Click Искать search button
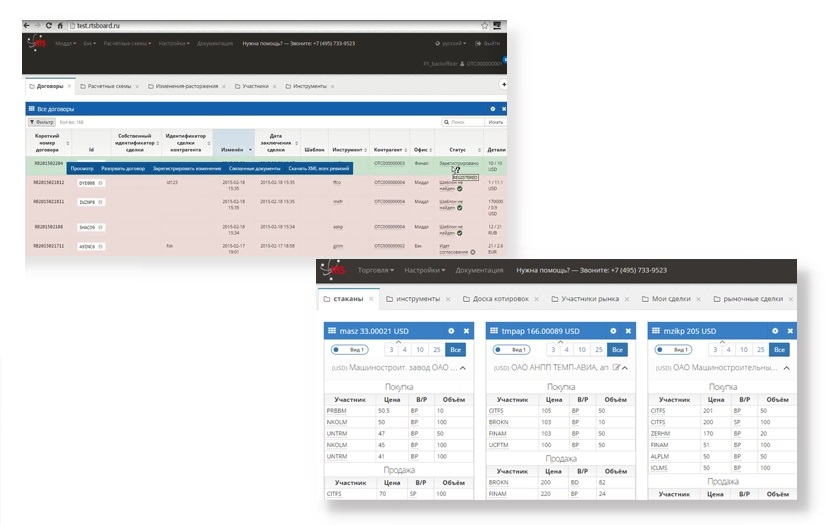Viewport: 825px width, 525px height. click(496, 122)
